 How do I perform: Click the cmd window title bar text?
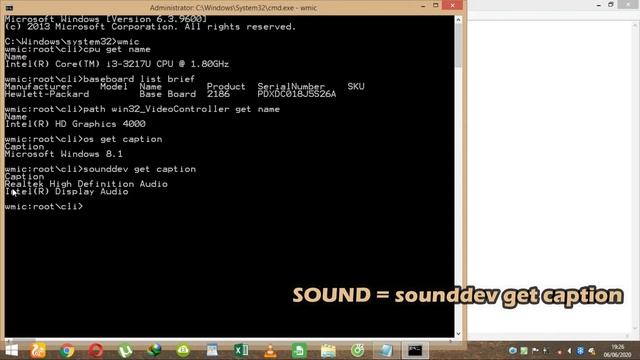tap(233, 8)
